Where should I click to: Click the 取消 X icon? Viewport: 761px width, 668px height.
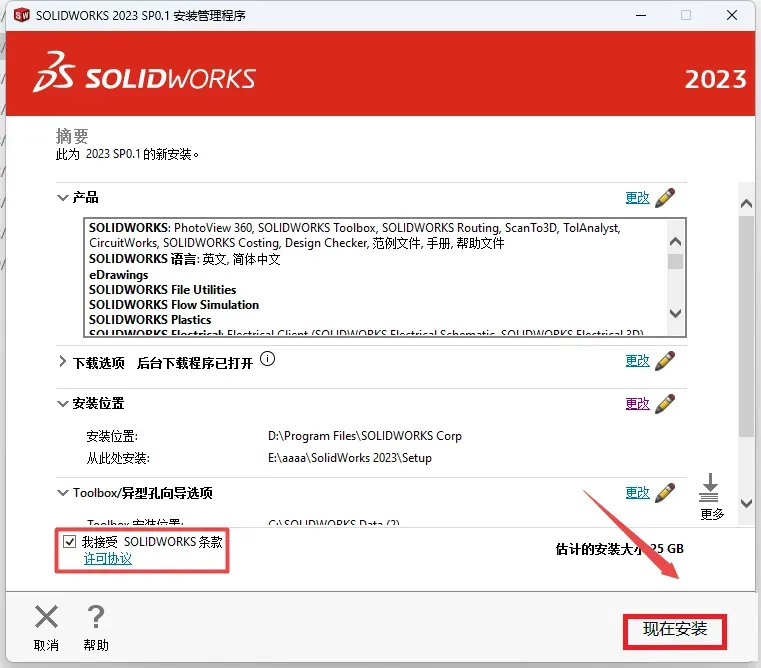click(x=47, y=617)
